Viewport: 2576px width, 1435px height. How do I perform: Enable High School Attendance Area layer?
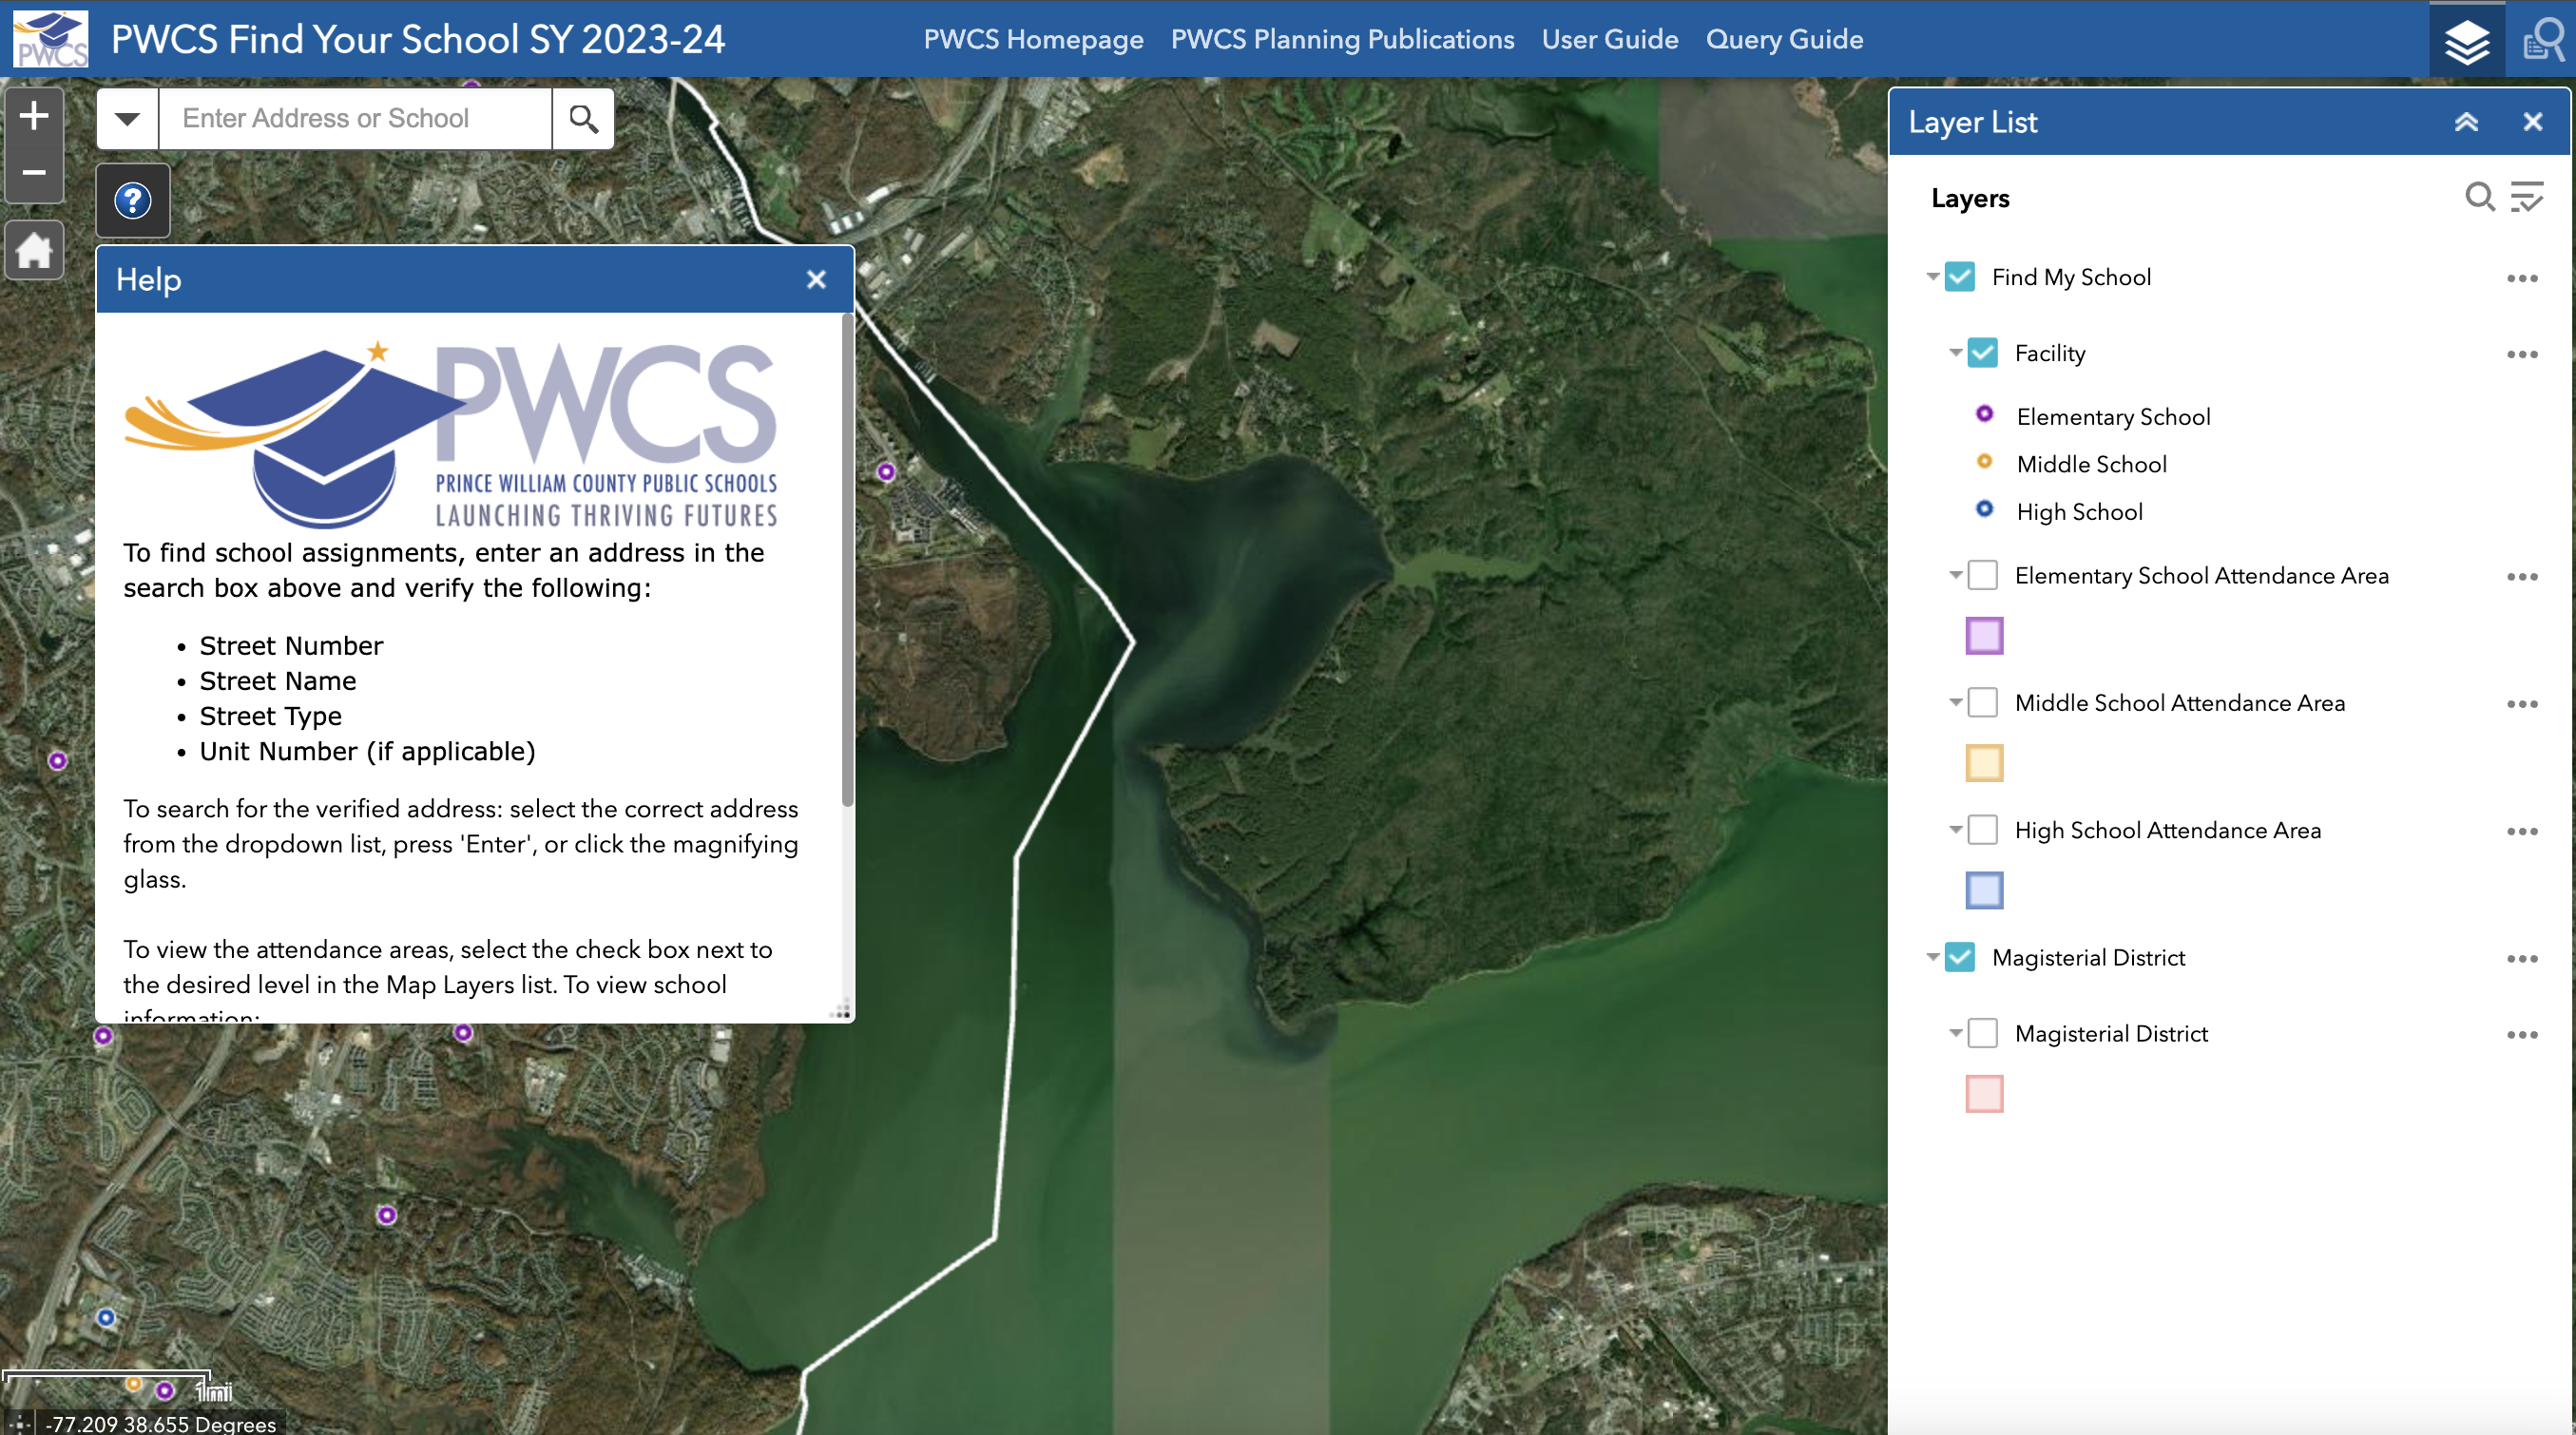[x=1982, y=830]
